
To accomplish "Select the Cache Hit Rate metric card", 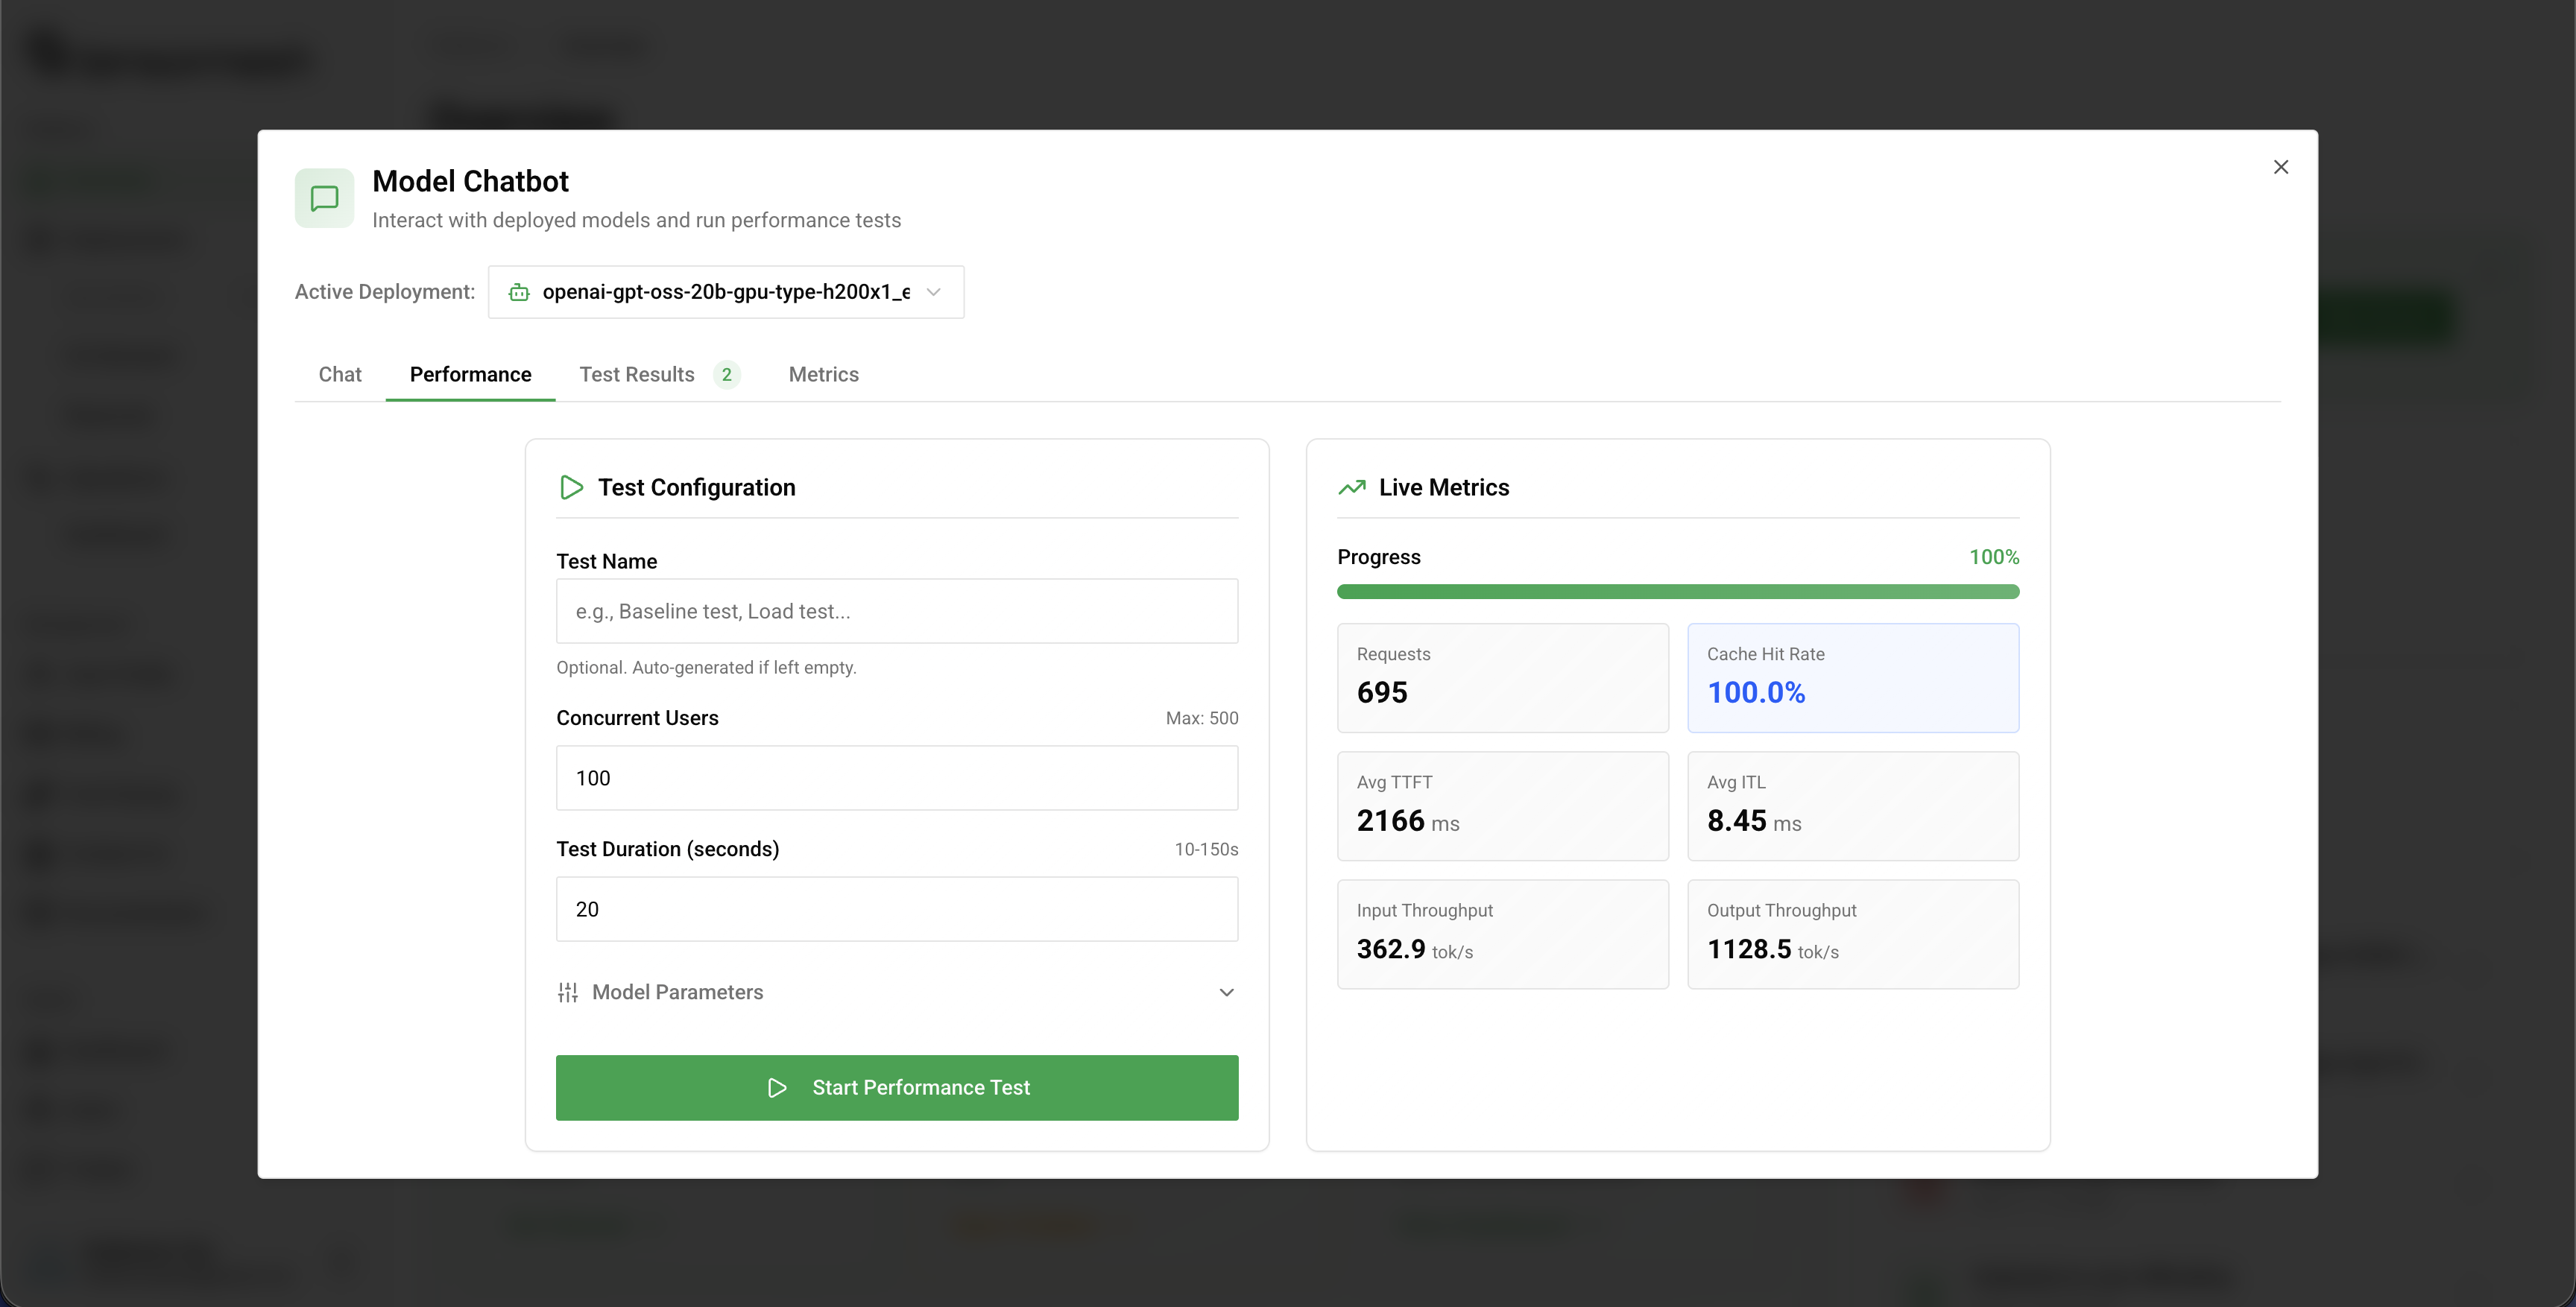I will click(x=1853, y=678).
